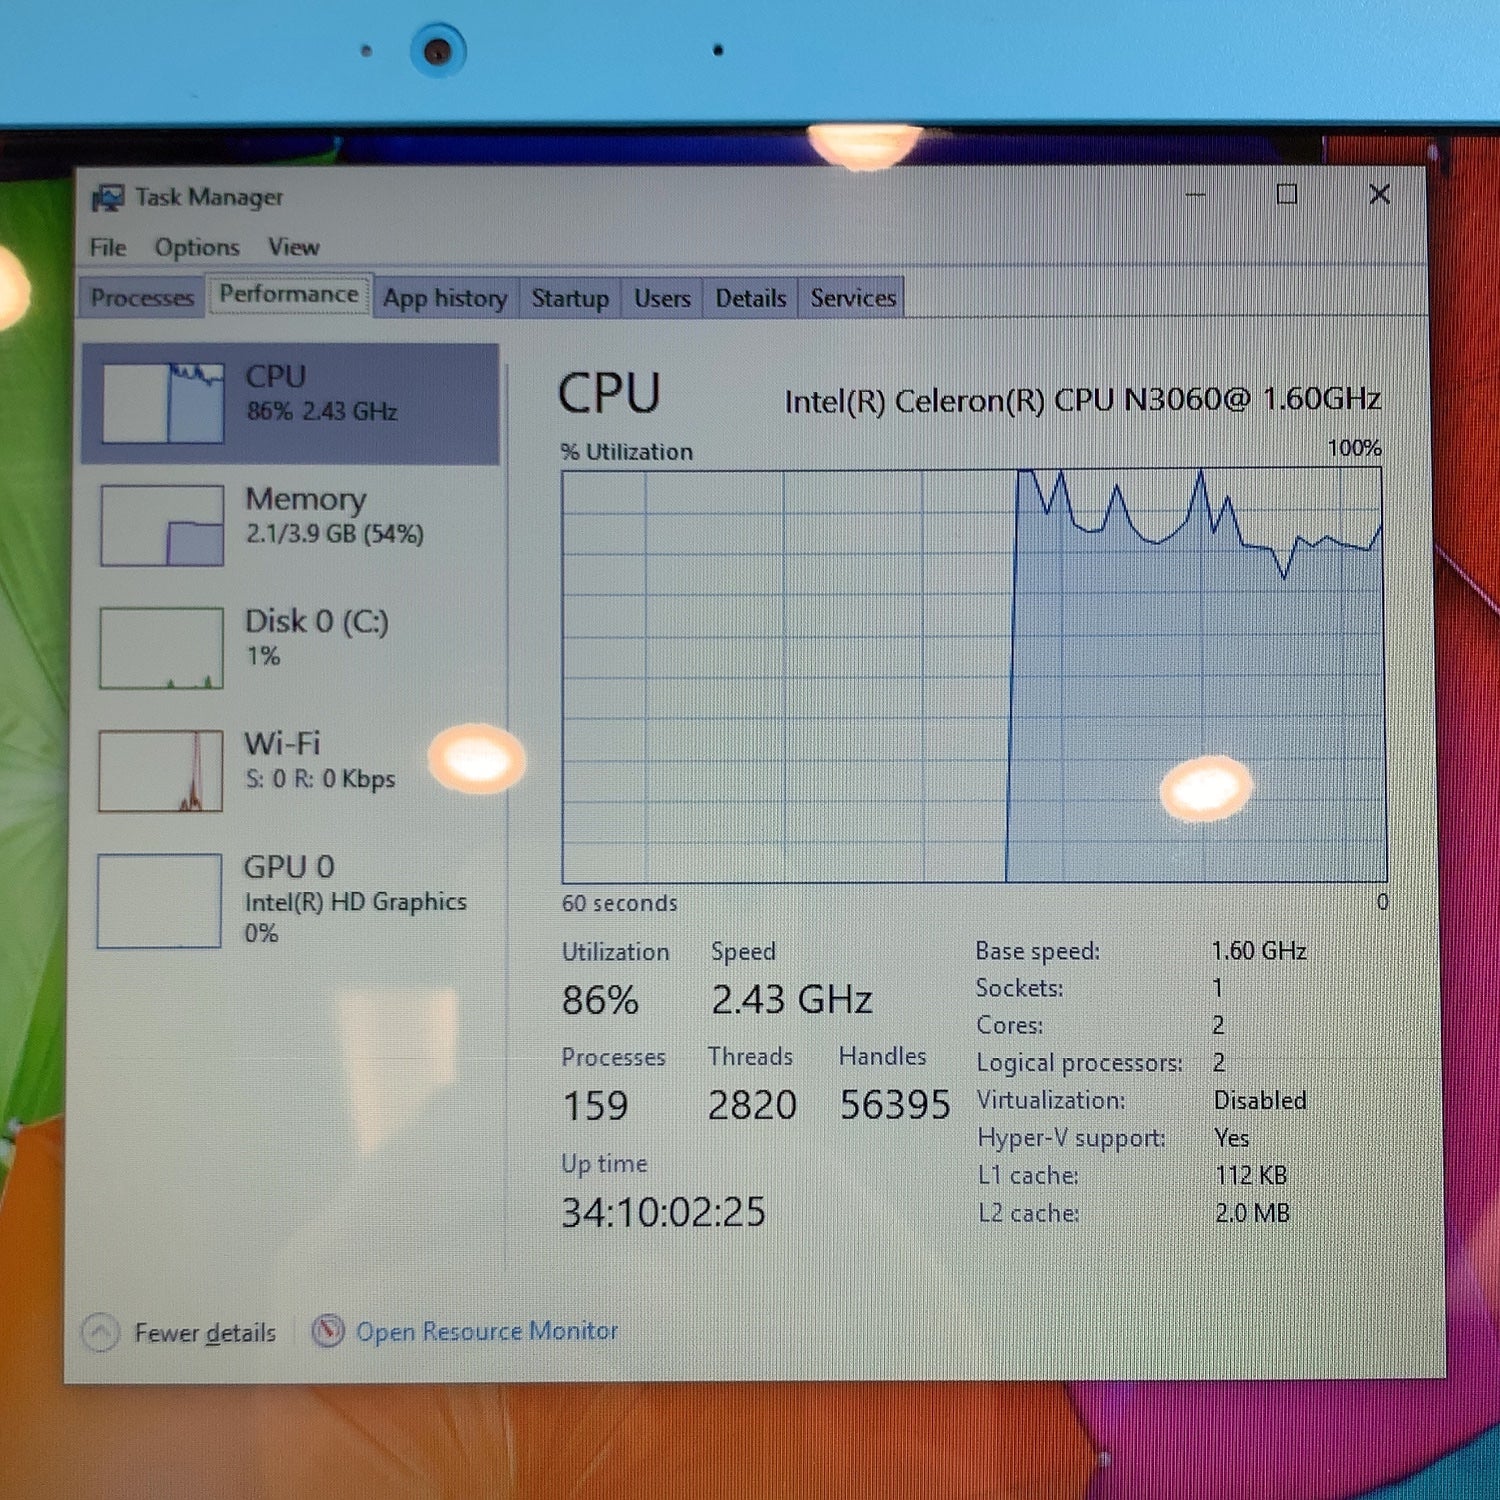
Task: Click the processes count '159'
Action: (x=596, y=1106)
